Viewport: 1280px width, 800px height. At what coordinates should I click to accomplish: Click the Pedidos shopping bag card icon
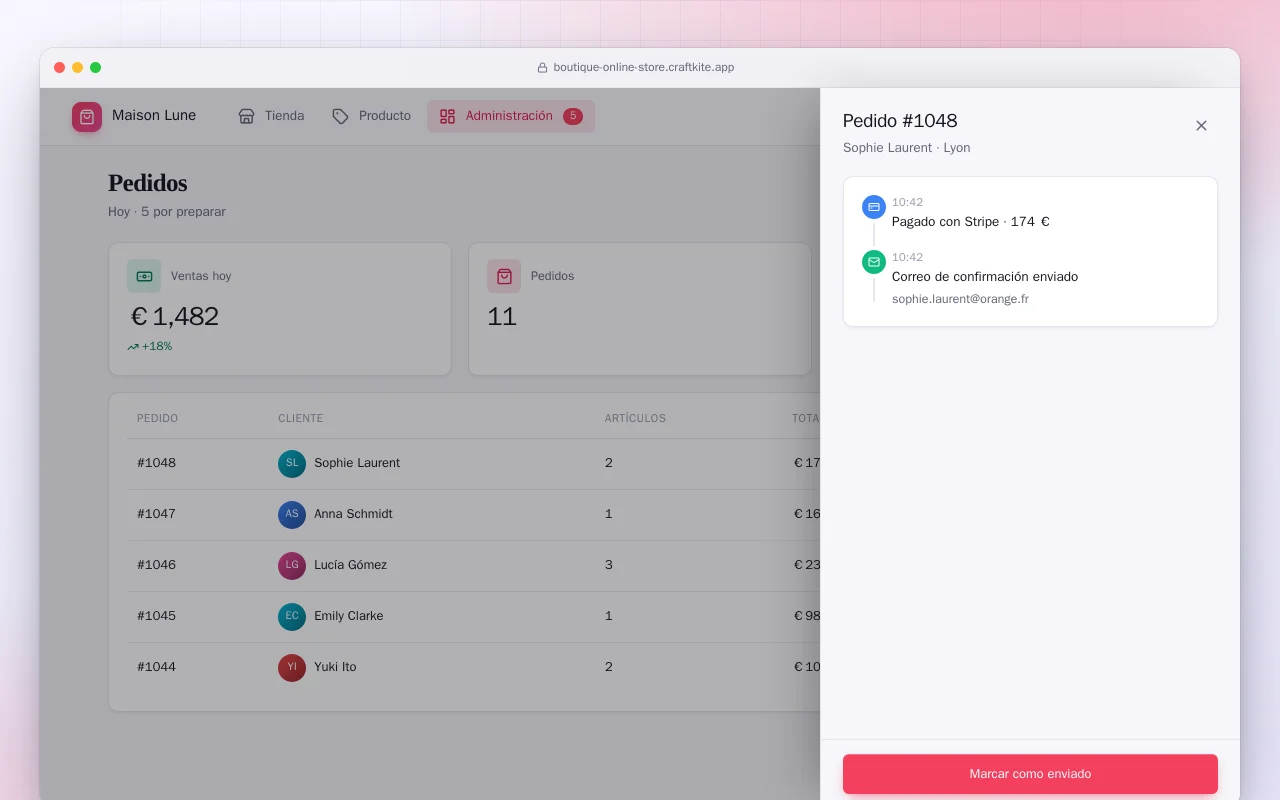504,276
